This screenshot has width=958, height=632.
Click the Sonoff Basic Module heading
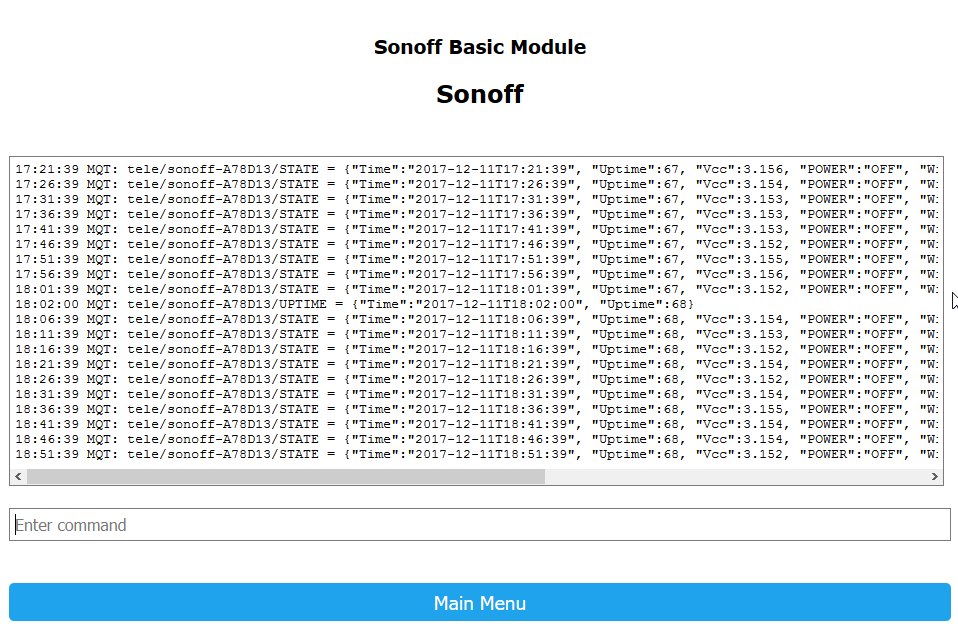point(480,47)
